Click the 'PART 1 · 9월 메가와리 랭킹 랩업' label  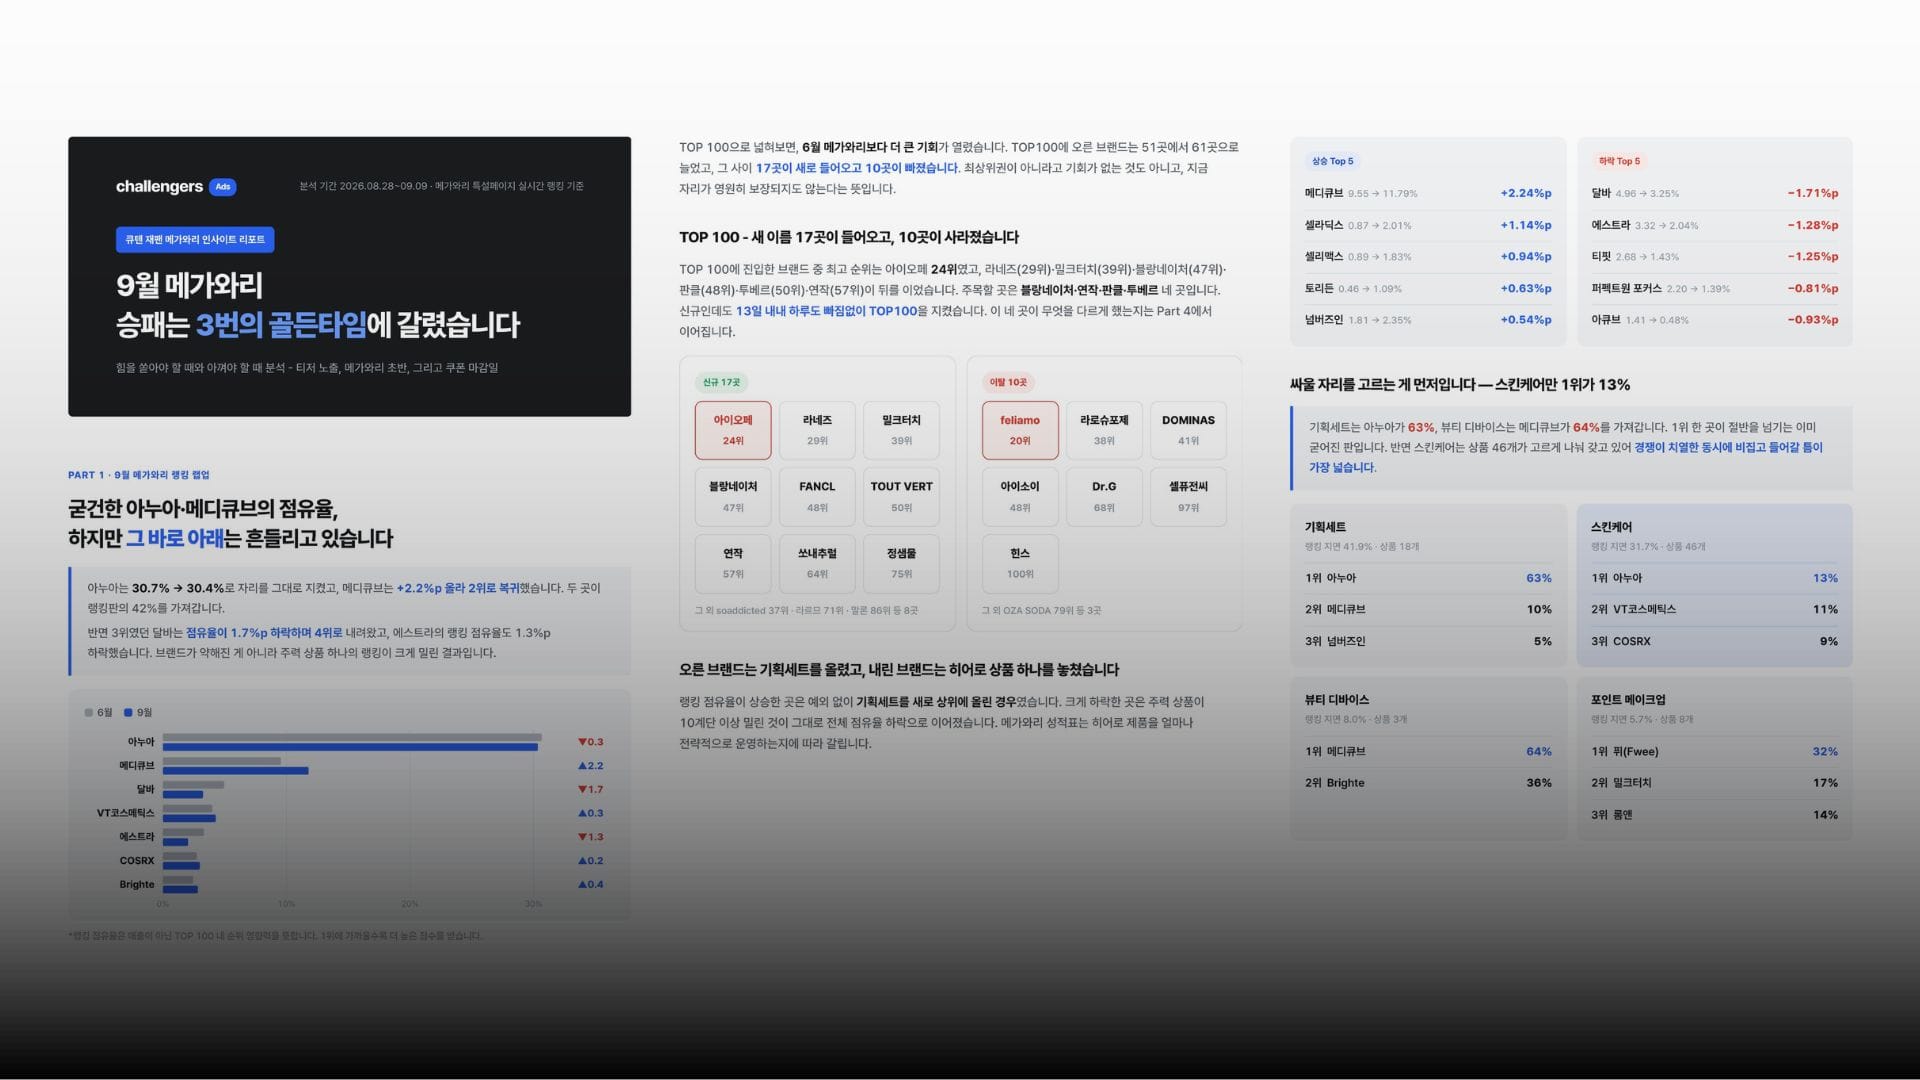pyautogui.click(x=139, y=475)
